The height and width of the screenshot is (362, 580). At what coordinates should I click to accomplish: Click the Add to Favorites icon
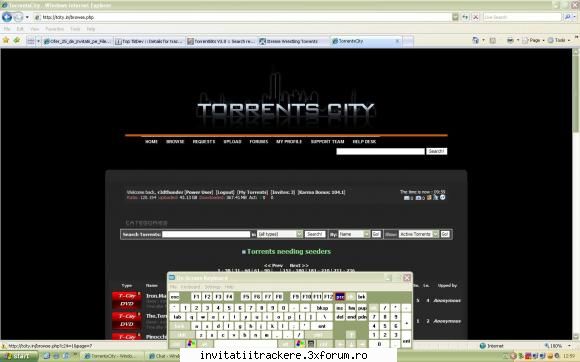tap(17, 40)
